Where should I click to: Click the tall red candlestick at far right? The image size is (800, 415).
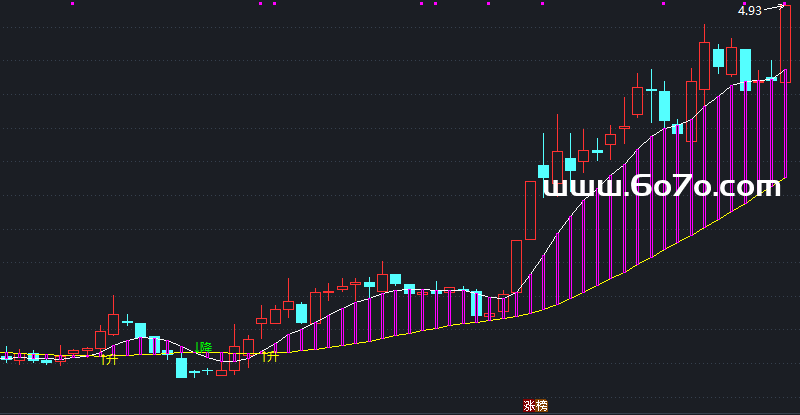click(x=785, y=45)
